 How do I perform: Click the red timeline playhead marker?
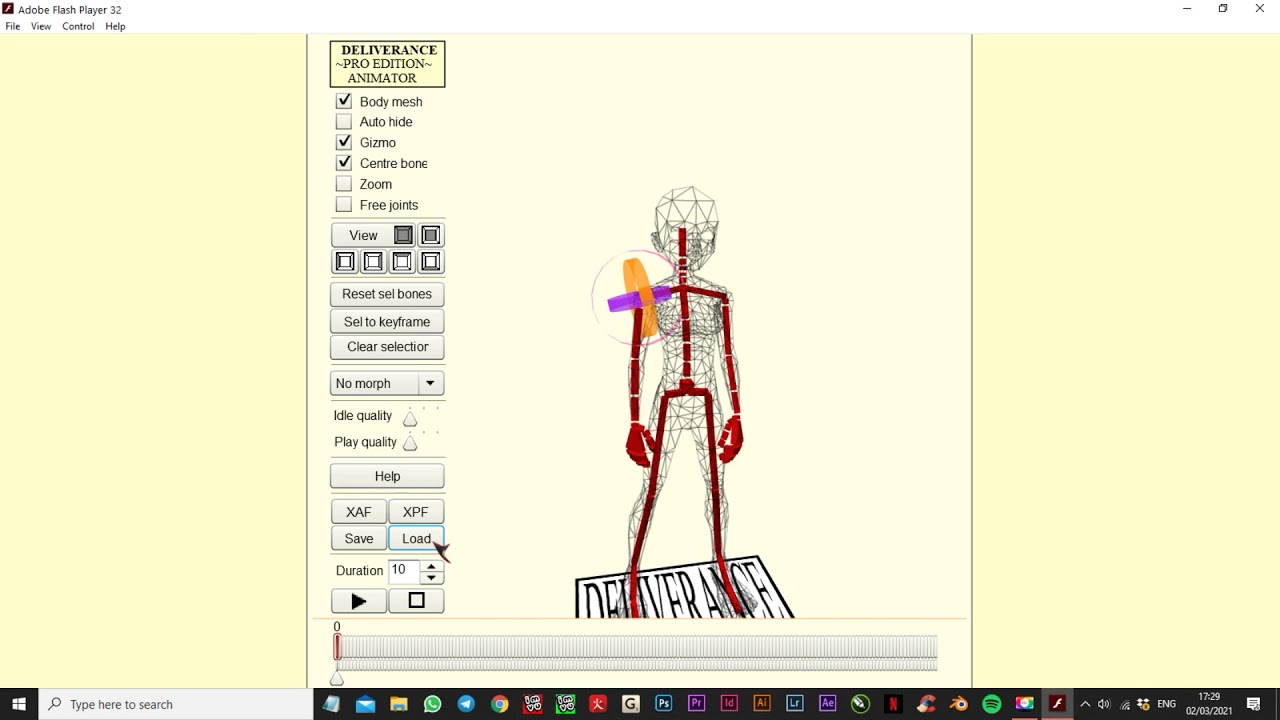(337, 647)
